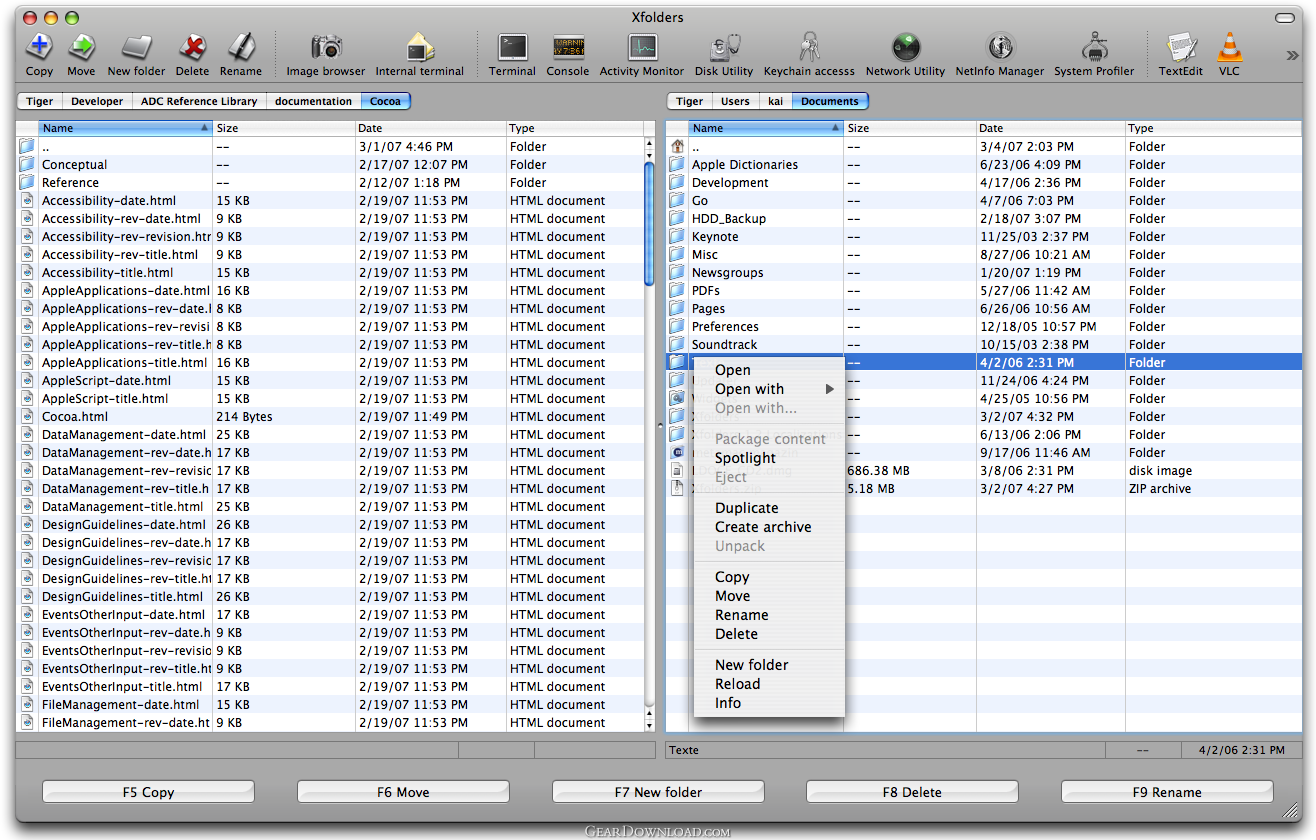
Task: Go to kai in the right path bar
Action: coord(775,101)
